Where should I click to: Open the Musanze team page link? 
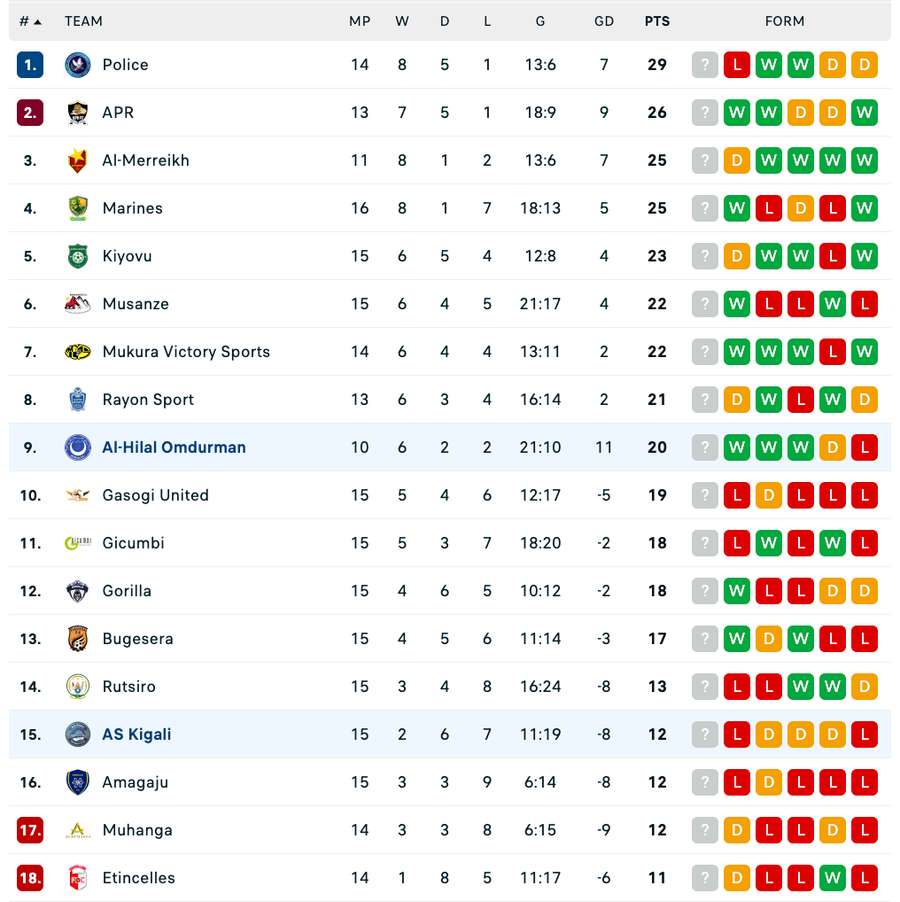point(135,304)
